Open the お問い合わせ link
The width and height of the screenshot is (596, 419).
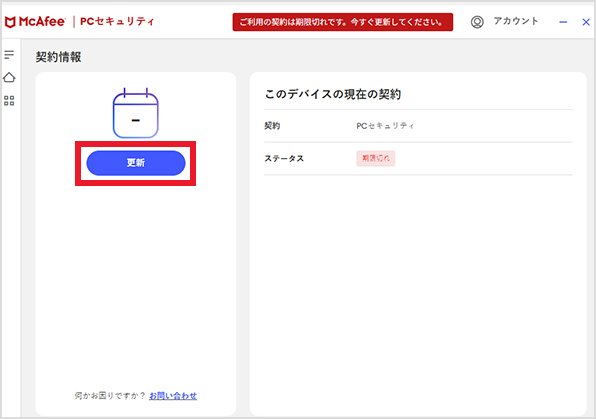pyautogui.click(x=173, y=396)
